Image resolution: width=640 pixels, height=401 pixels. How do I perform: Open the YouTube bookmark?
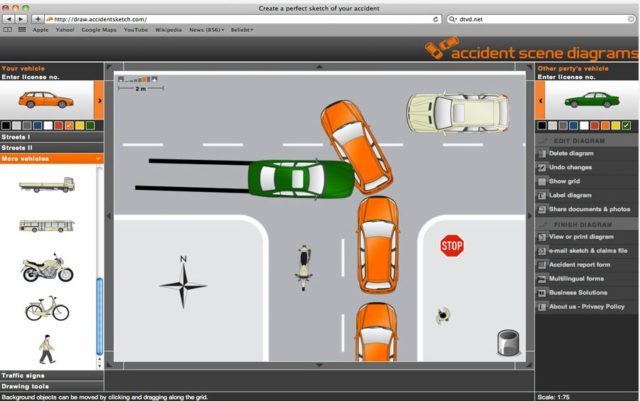pyautogui.click(x=136, y=30)
